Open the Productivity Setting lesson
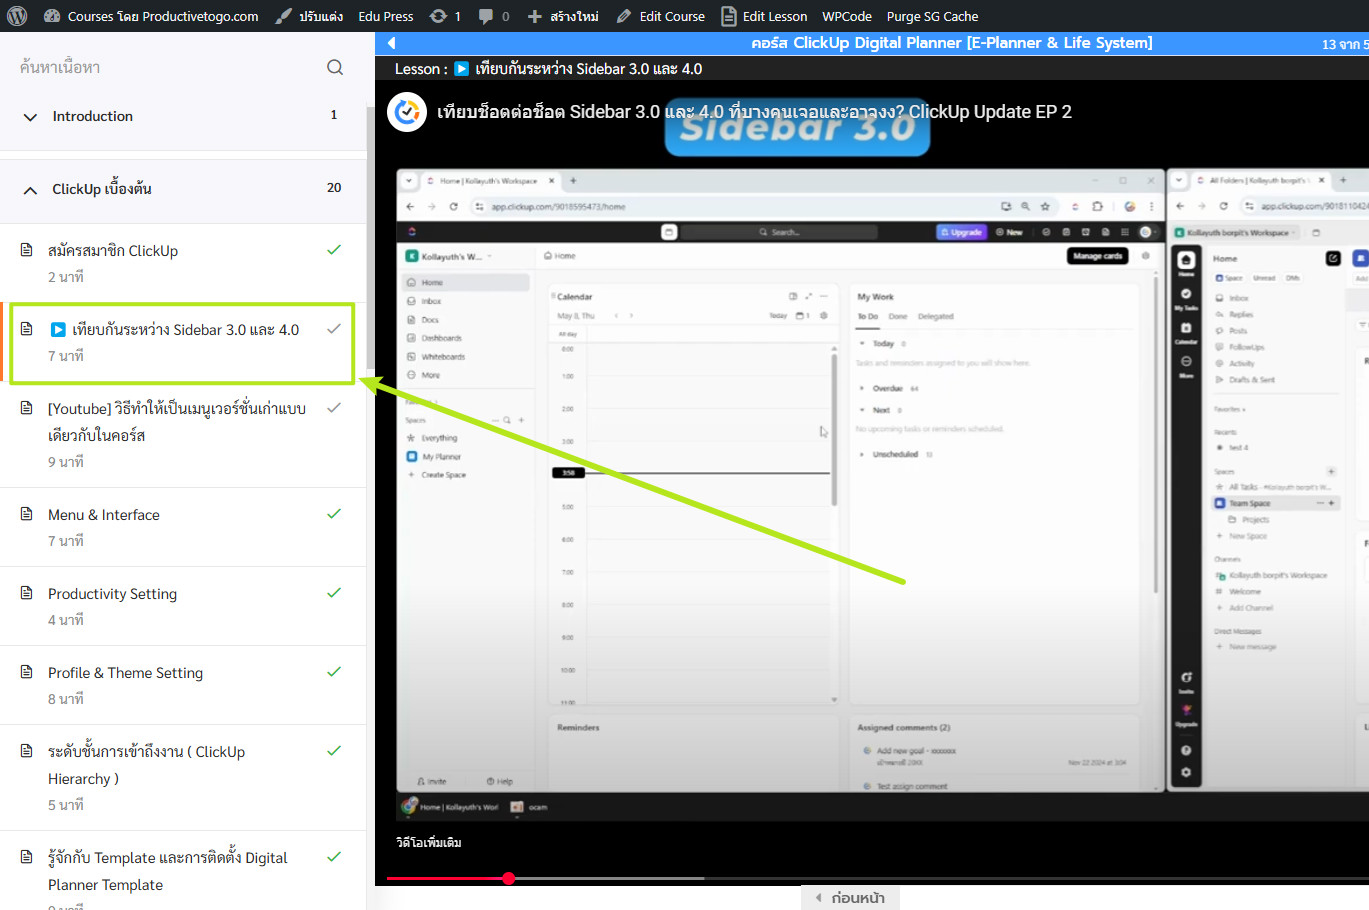The height and width of the screenshot is (910, 1369). coord(113,594)
